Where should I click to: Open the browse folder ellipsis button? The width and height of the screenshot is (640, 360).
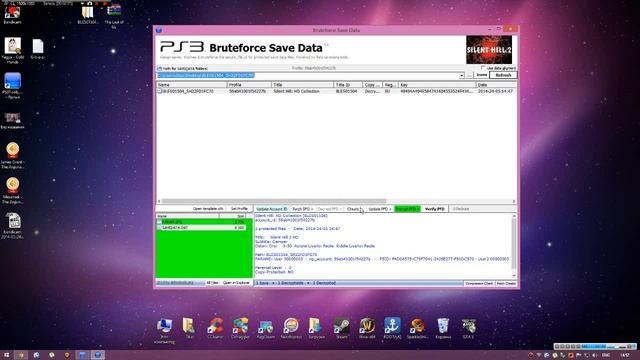point(469,76)
